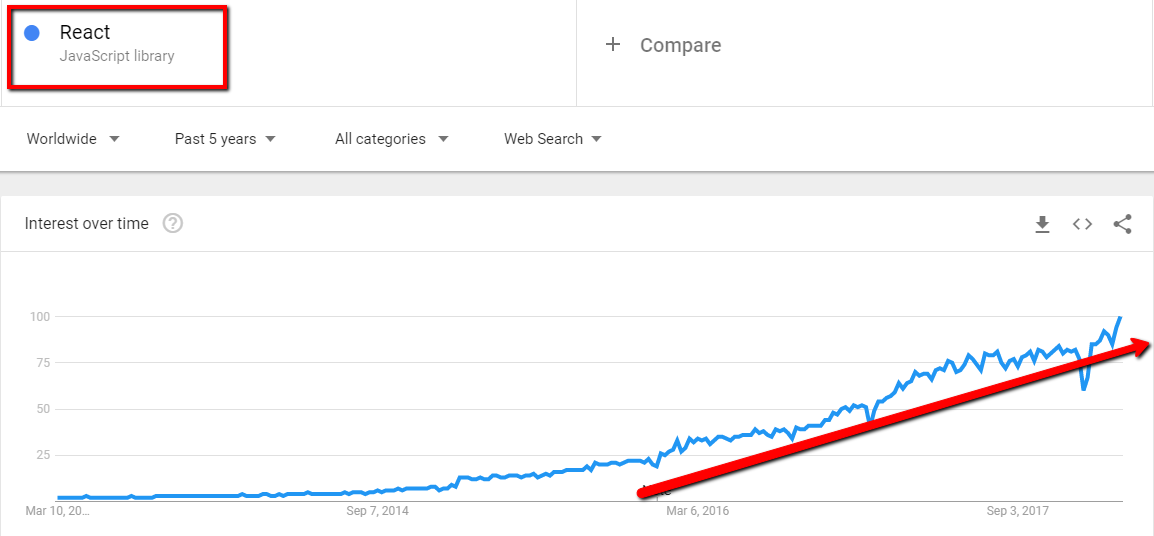1154x536 pixels.
Task: Click the 100 value axis label
Action: coord(40,317)
